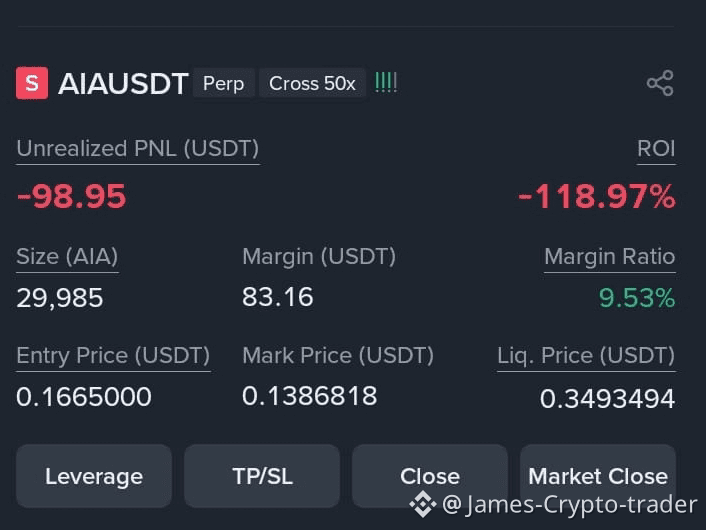This screenshot has width=706, height=530.
Task: Click the red S short-side badge
Action: pos(32,83)
